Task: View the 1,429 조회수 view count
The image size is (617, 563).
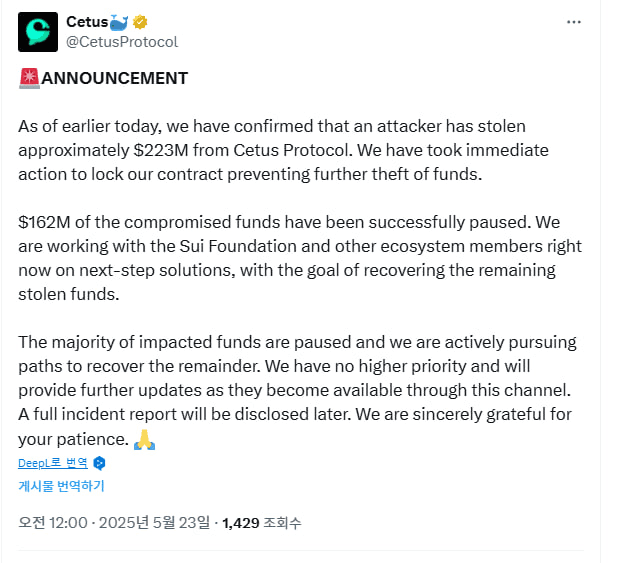Action: coord(262,523)
